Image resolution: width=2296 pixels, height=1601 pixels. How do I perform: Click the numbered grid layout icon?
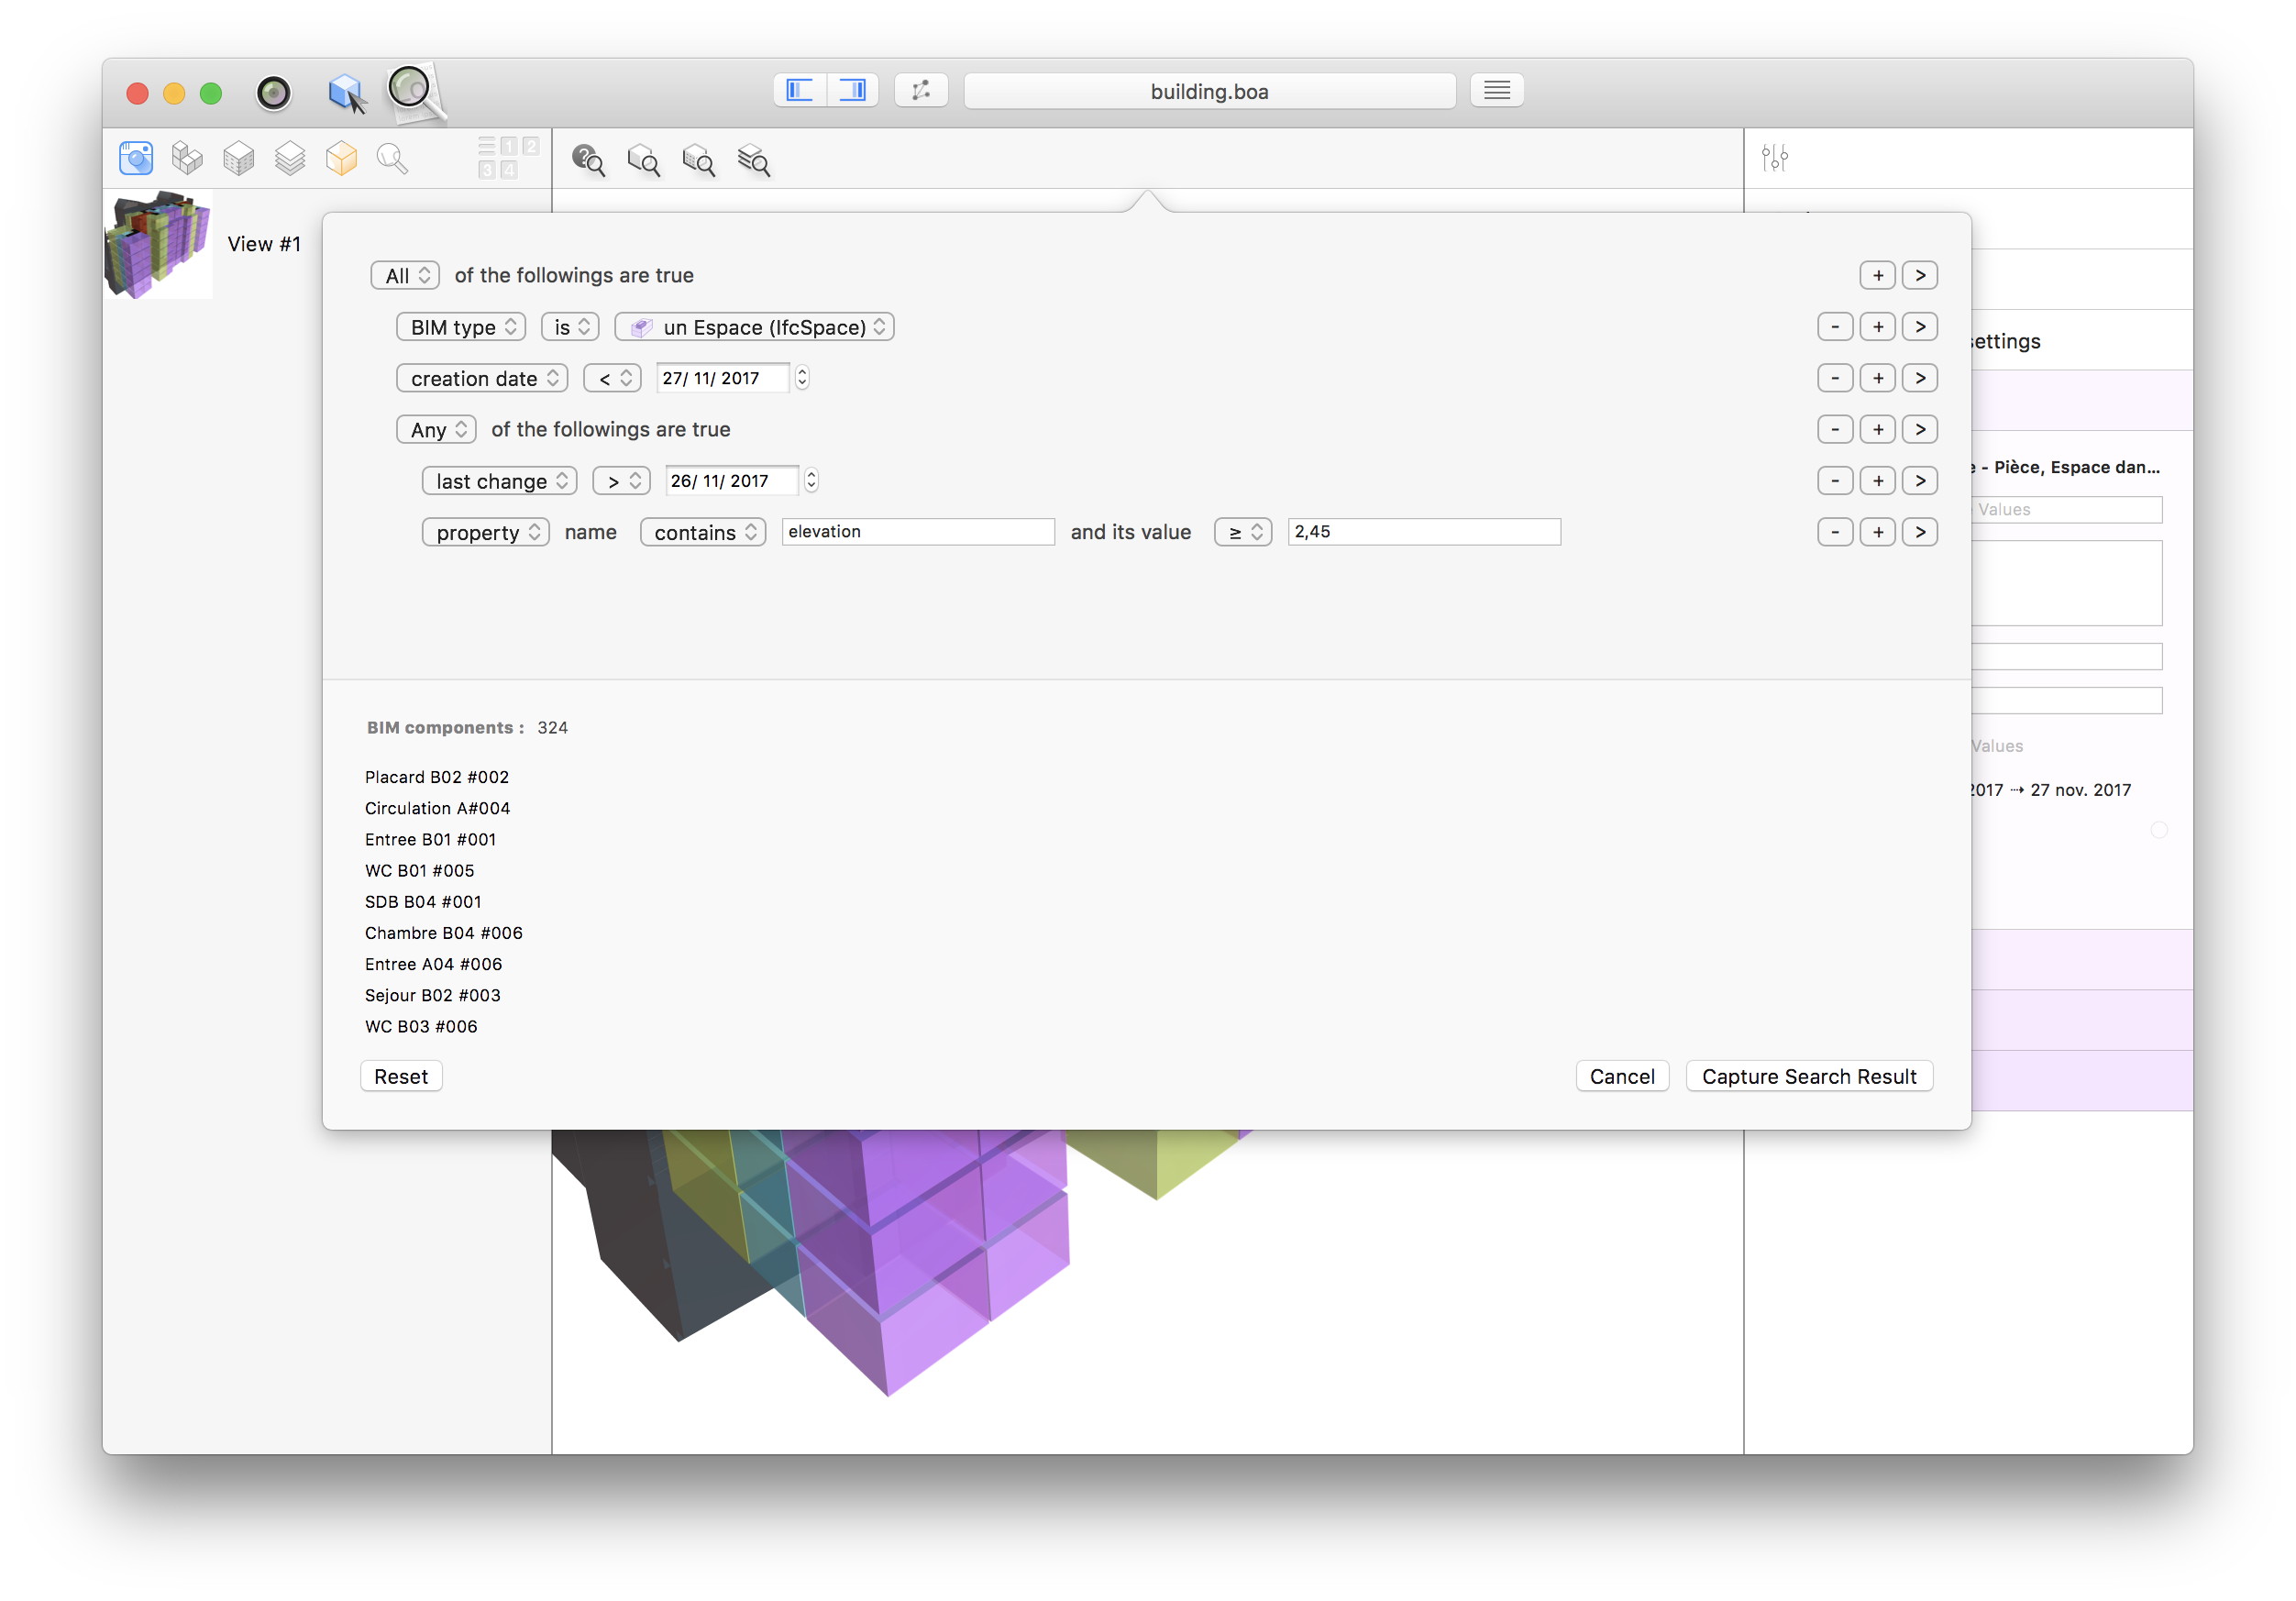coord(508,158)
